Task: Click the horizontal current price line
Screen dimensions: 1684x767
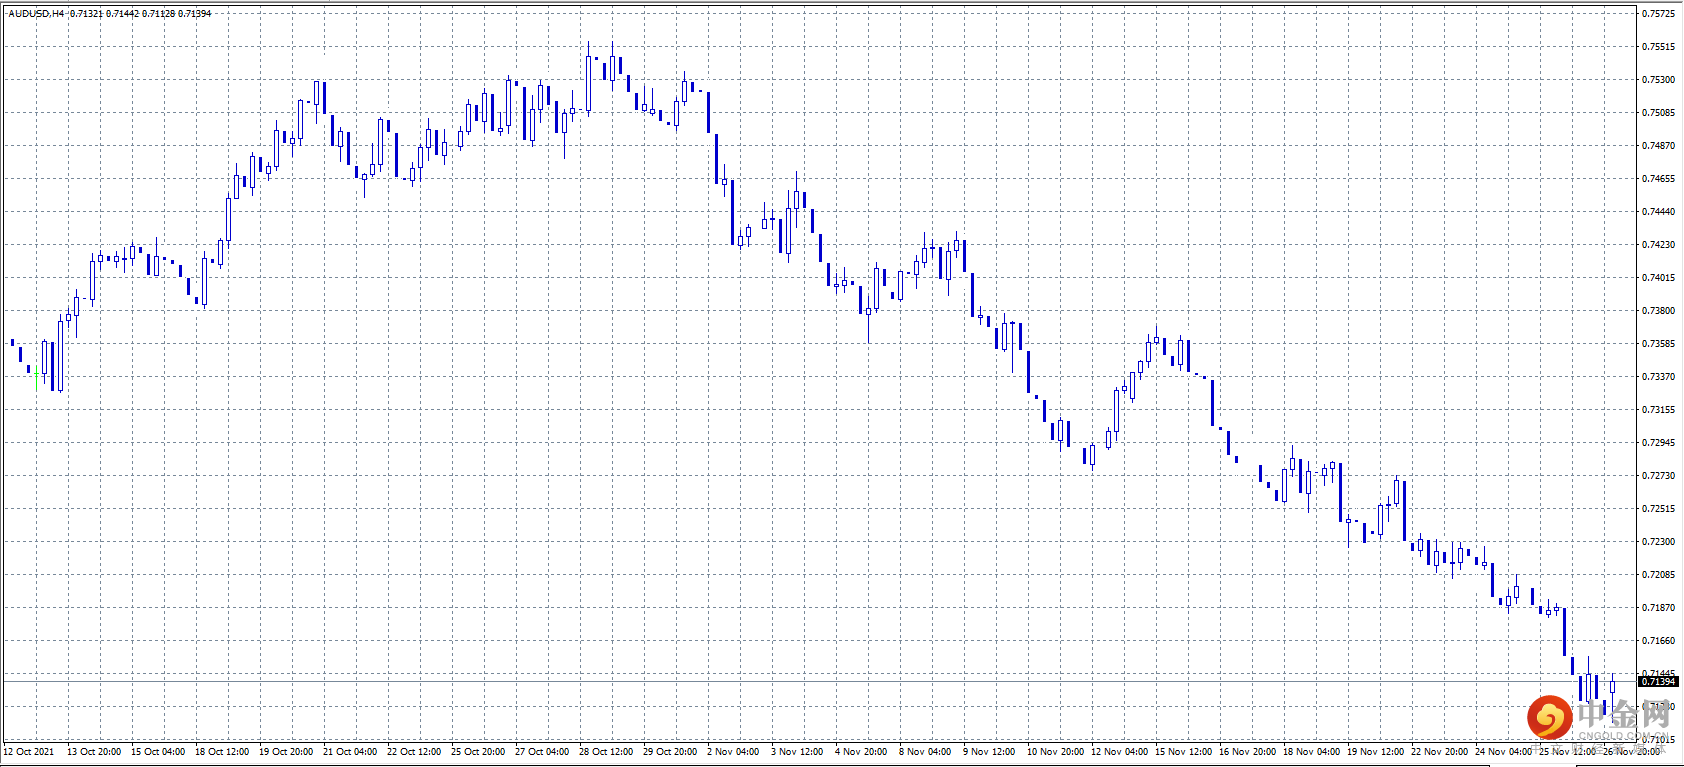Action: (x=800, y=681)
